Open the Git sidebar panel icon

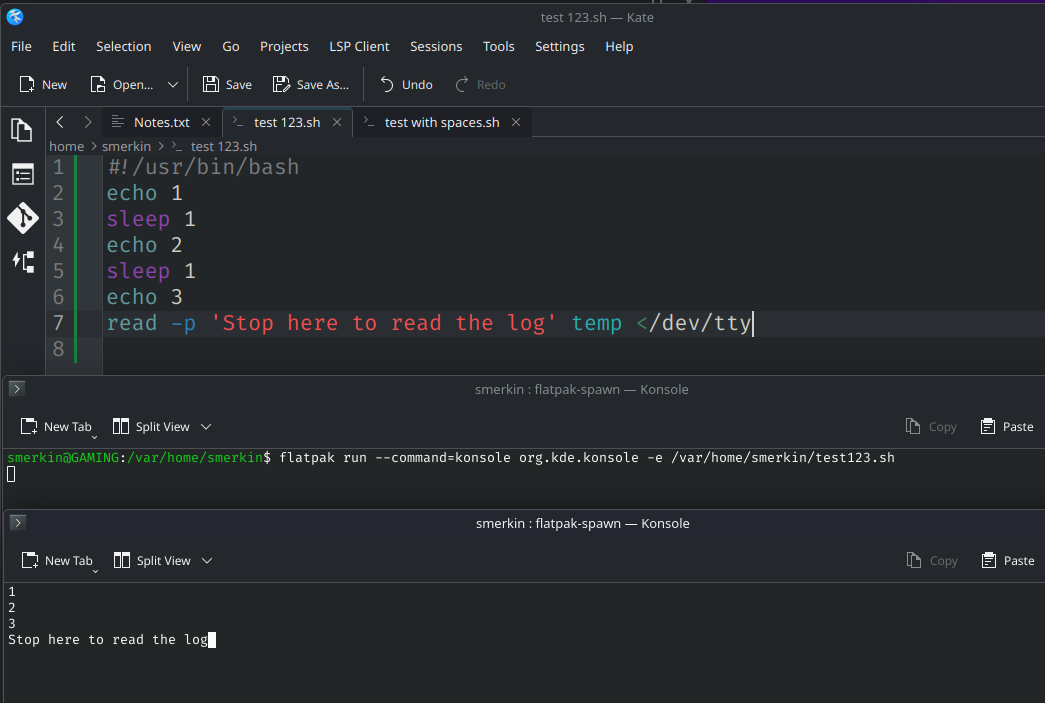pos(22,218)
